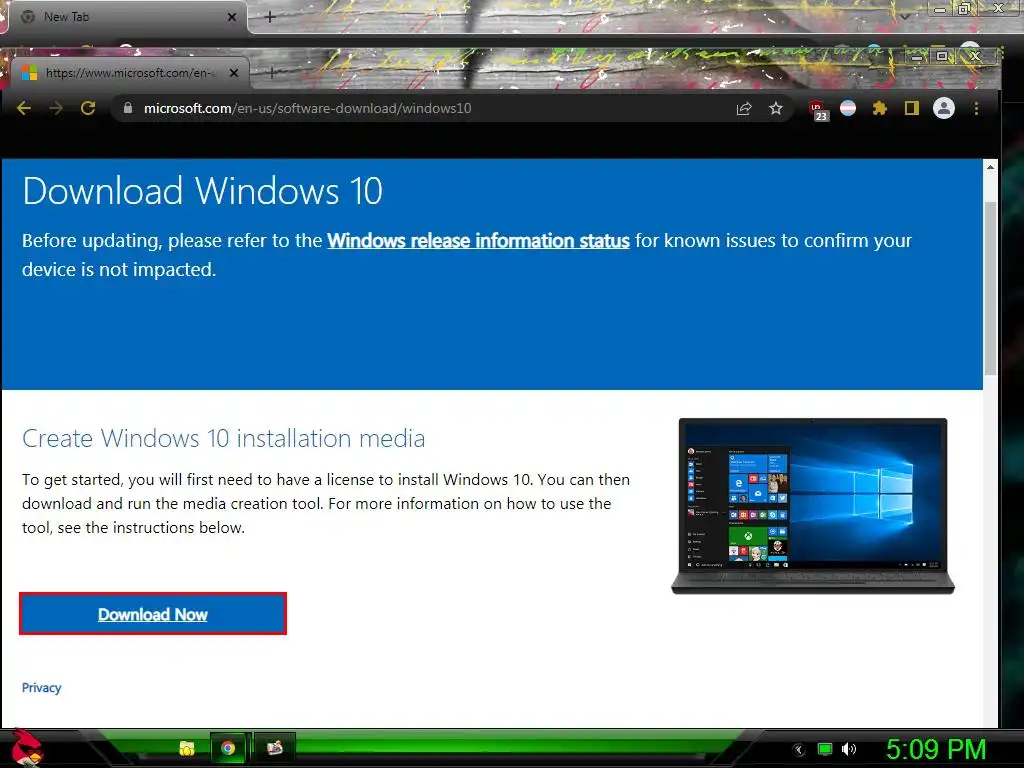Click the page scrollbar up arrow
Screen dimensions: 1024x768
990,167
